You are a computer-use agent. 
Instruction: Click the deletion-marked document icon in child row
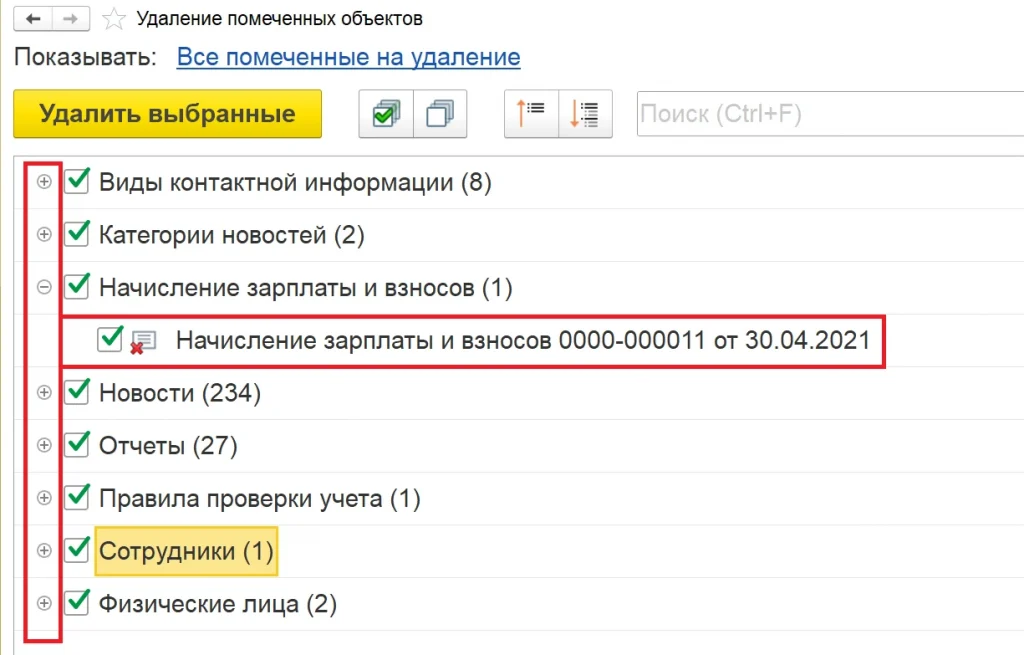143,342
